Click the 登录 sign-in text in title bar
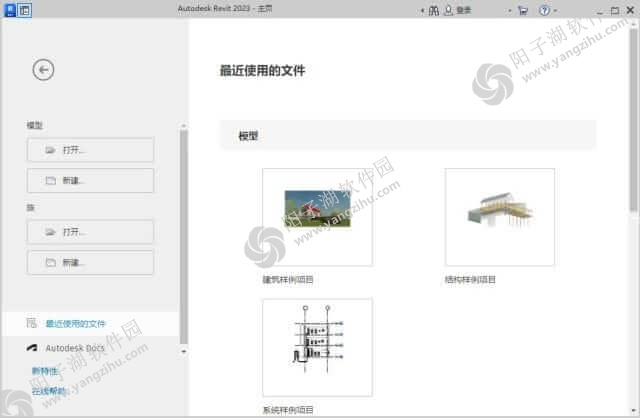 pyautogui.click(x=464, y=10)
